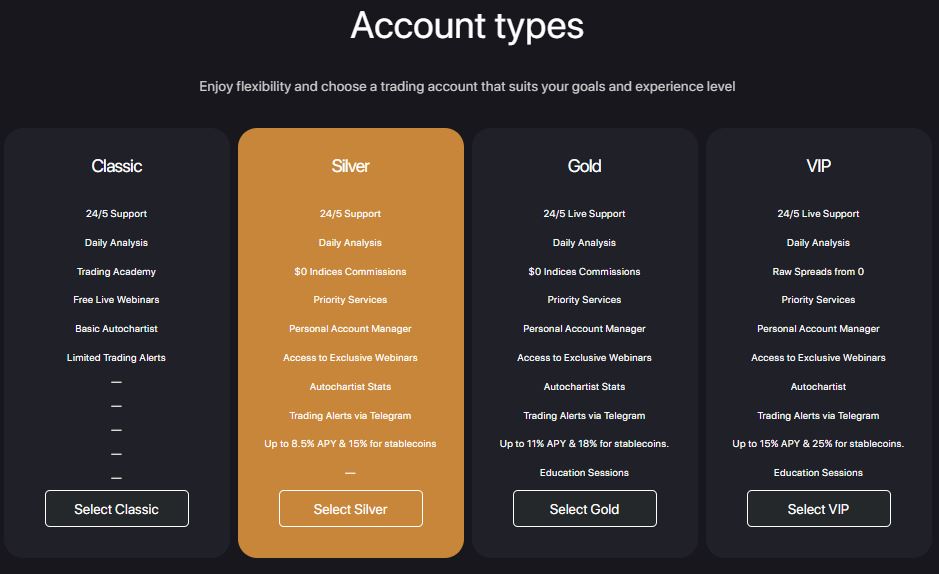
Task: Select Basic Autochartist feature text
Action: tap(116, 329)
